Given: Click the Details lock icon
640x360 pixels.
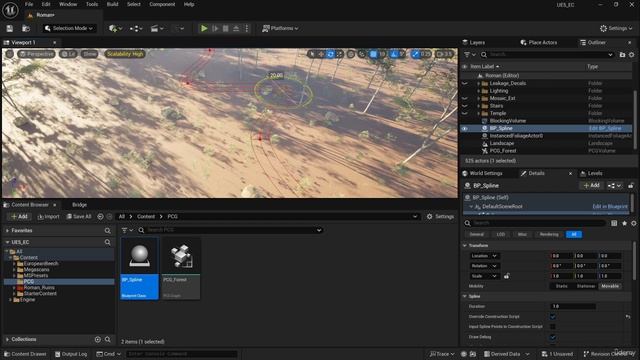Looking at the screenshot, I should click(631, 185).
